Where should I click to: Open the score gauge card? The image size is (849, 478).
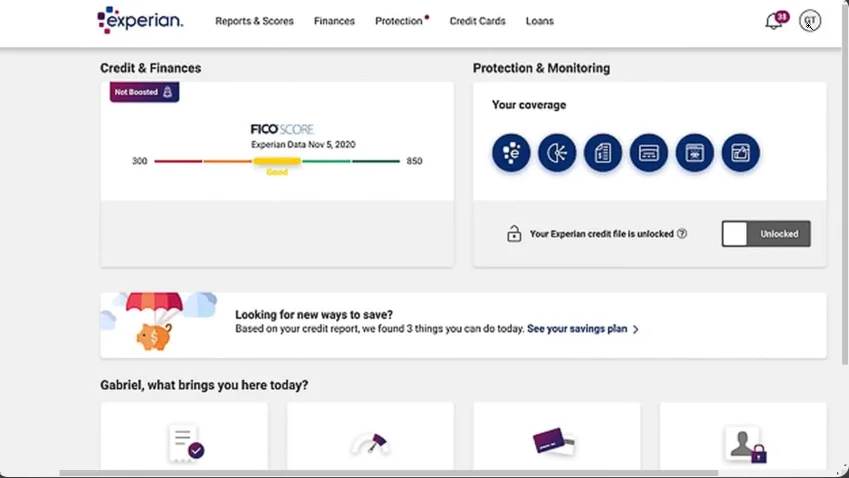click(370, 436)
